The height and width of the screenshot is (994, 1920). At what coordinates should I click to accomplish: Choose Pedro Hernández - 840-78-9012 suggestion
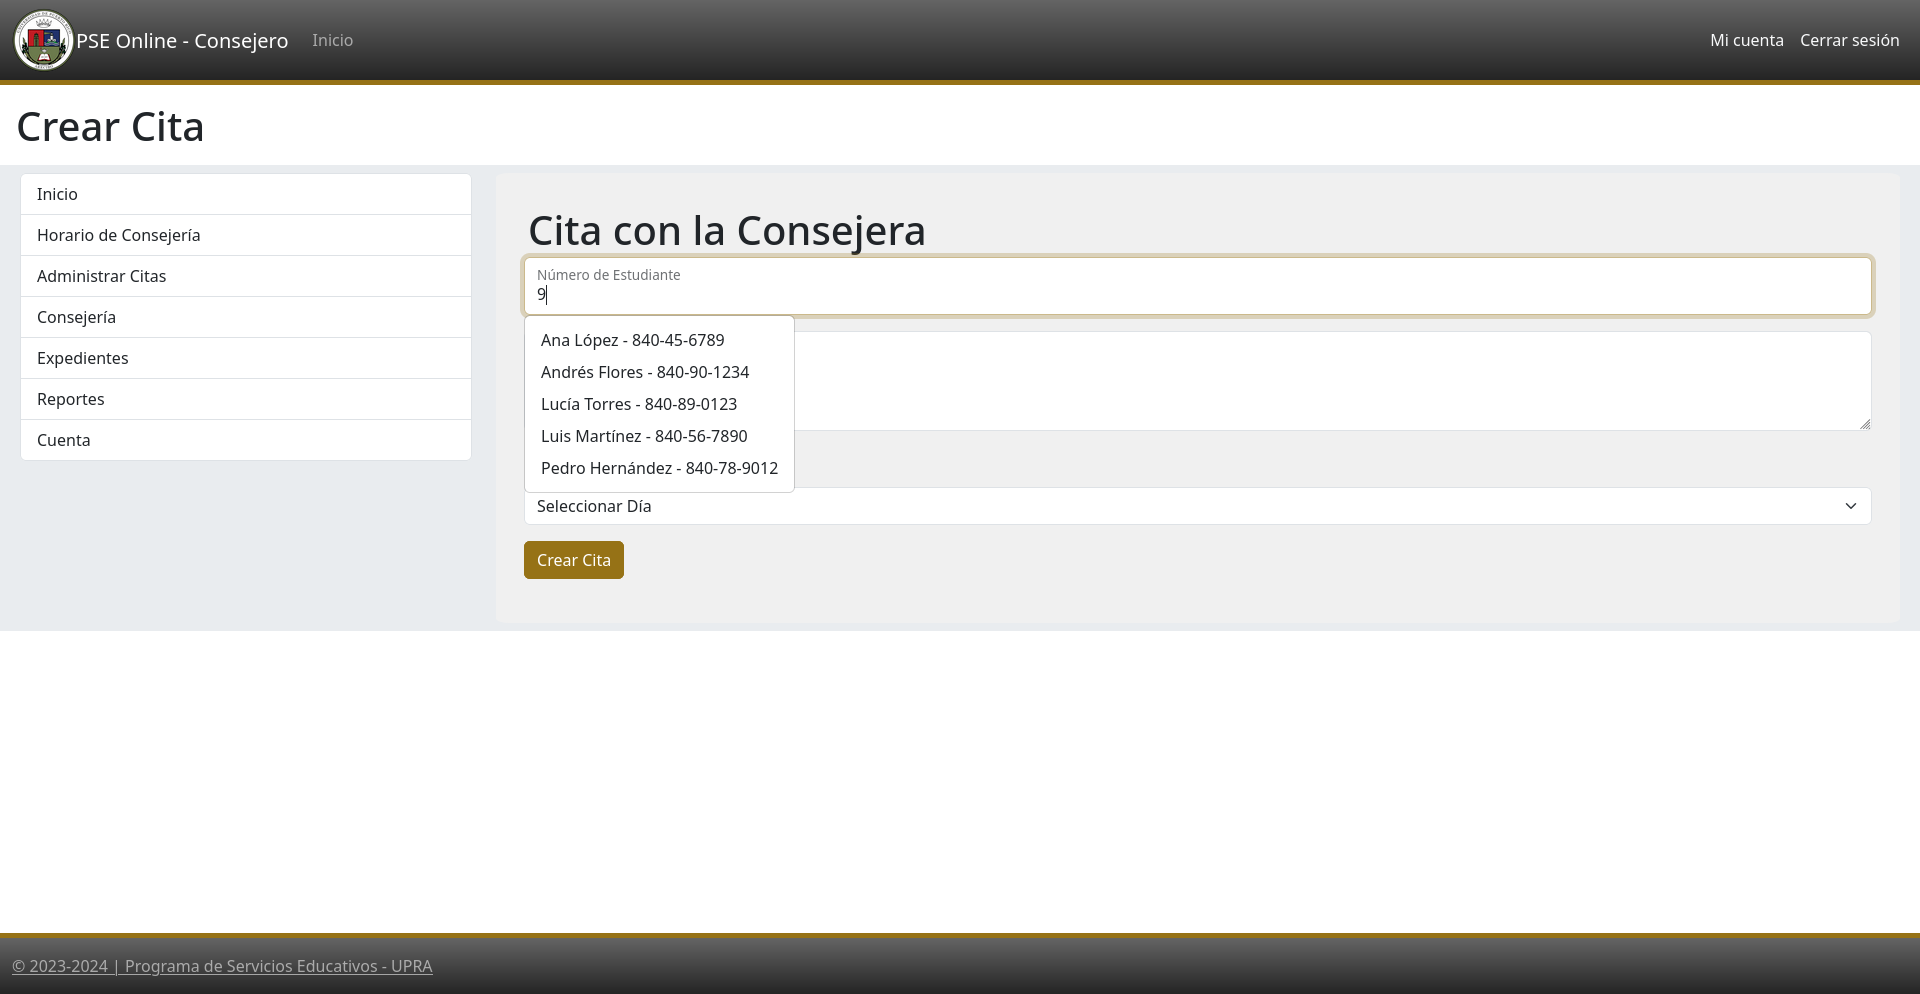[659, 468]
